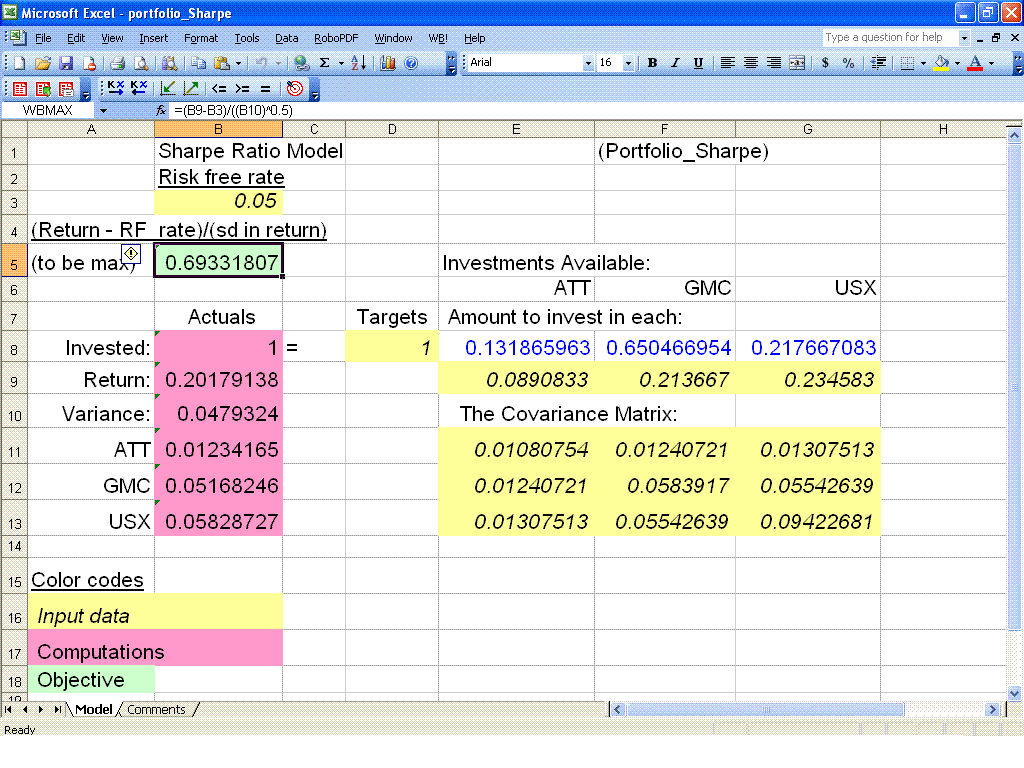Apply yellow Fill Color paint bucket

pos(941,63)
